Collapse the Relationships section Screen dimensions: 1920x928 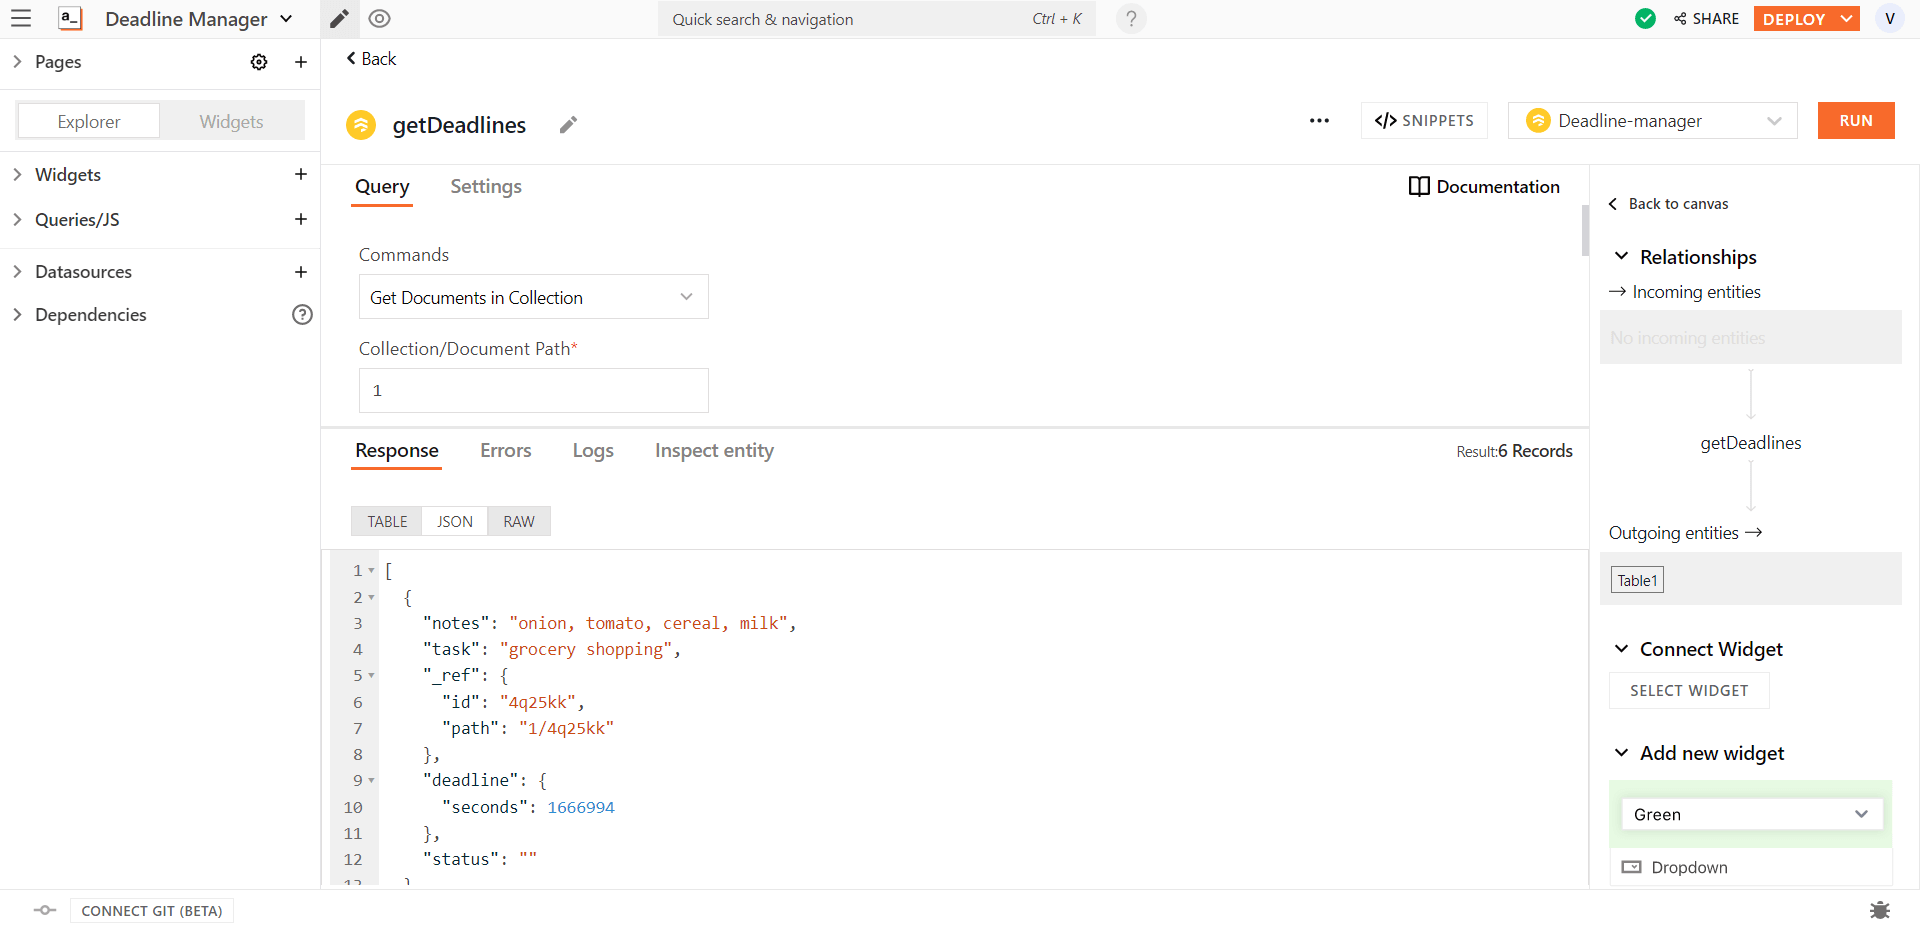coord(1622,257)
